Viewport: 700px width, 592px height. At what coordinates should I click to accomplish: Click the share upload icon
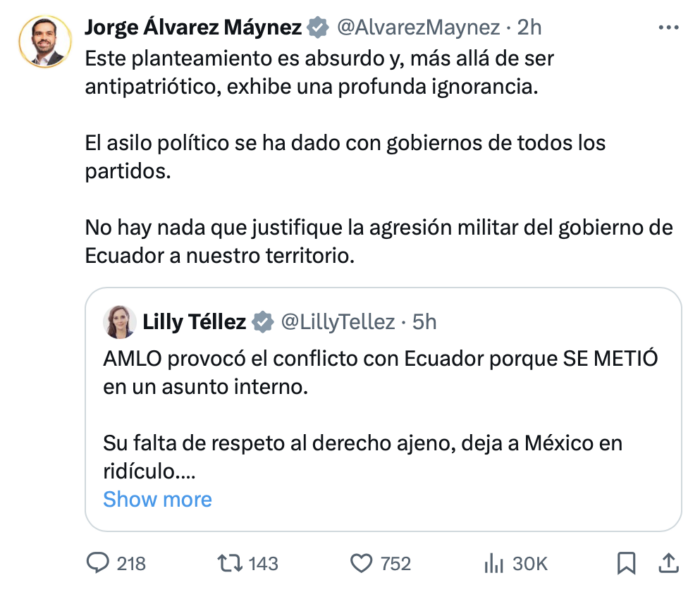coord(667,563)
